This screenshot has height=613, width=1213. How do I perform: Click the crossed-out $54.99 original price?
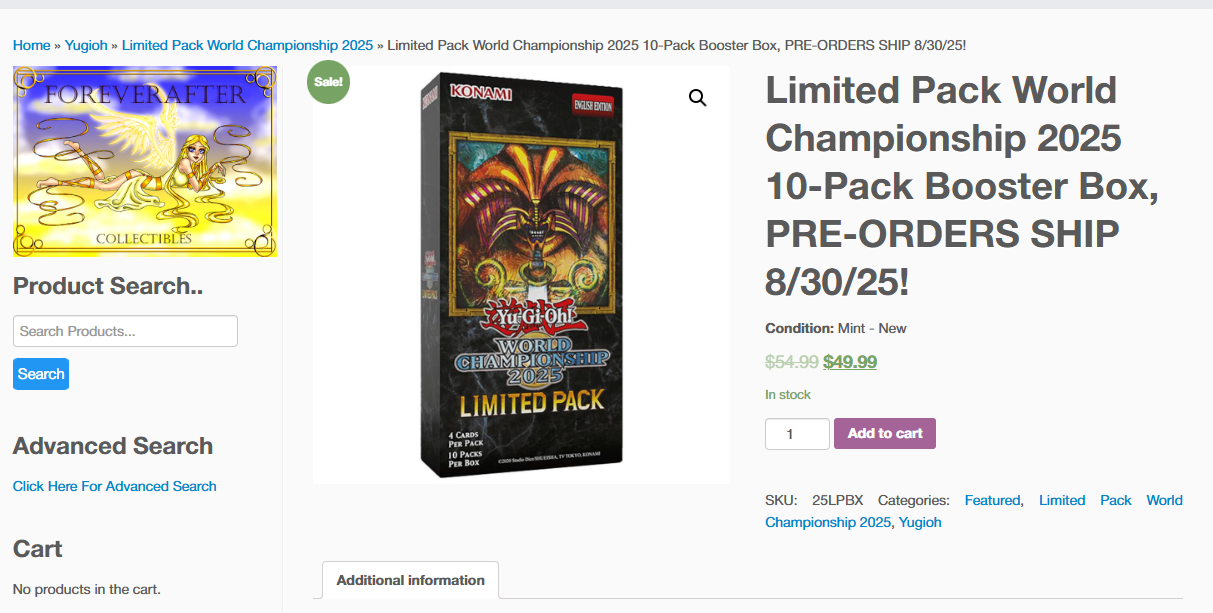[x=792, y=362]
